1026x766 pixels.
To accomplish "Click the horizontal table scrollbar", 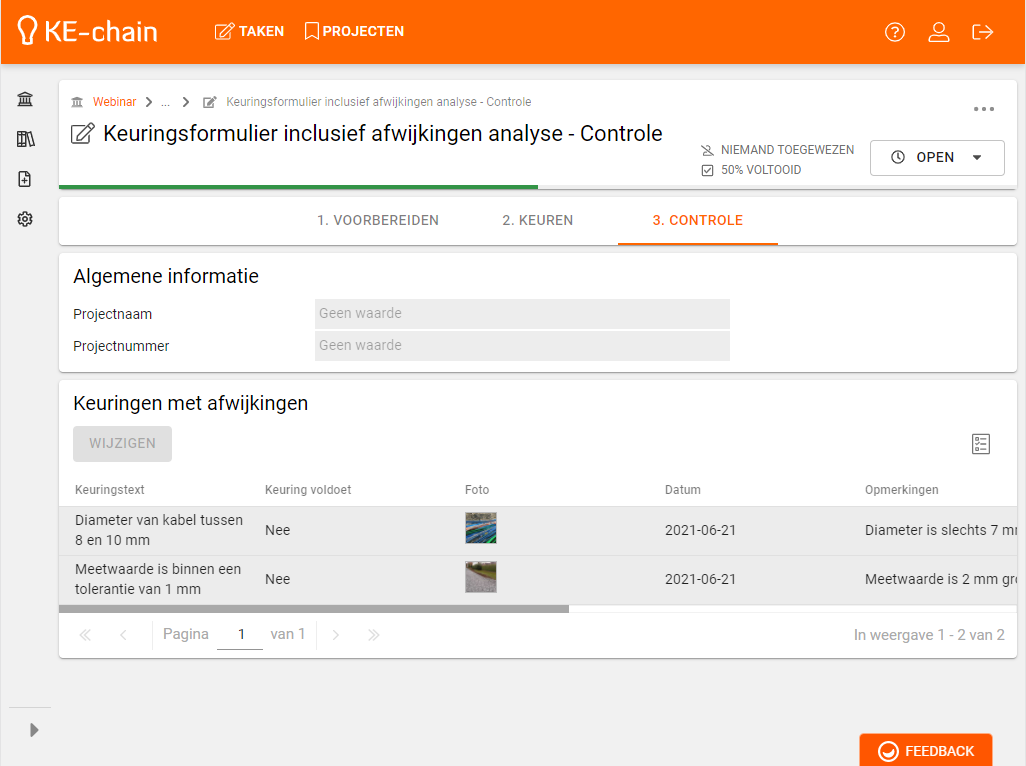I will [x=314, y=608].
